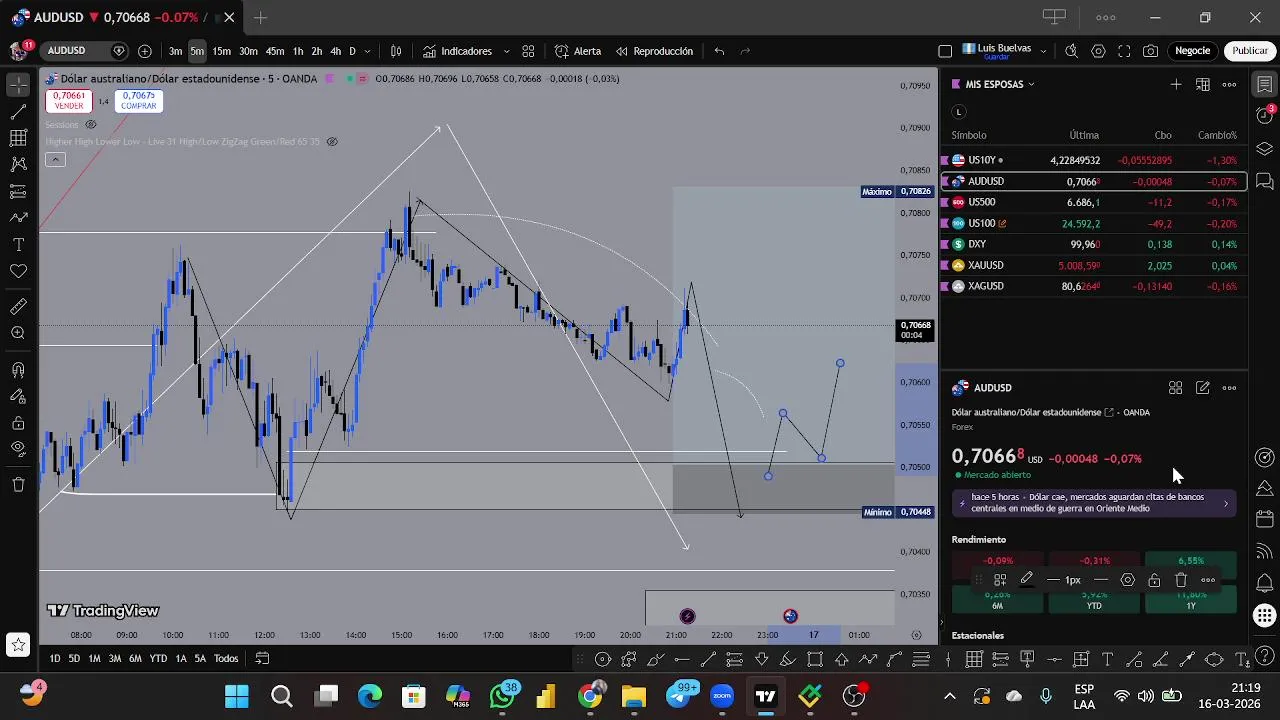Toggle stay in drawing mode pencil-lock icon
The height and width of the screenshot is (720, 1280).
[x=18, y=397]
